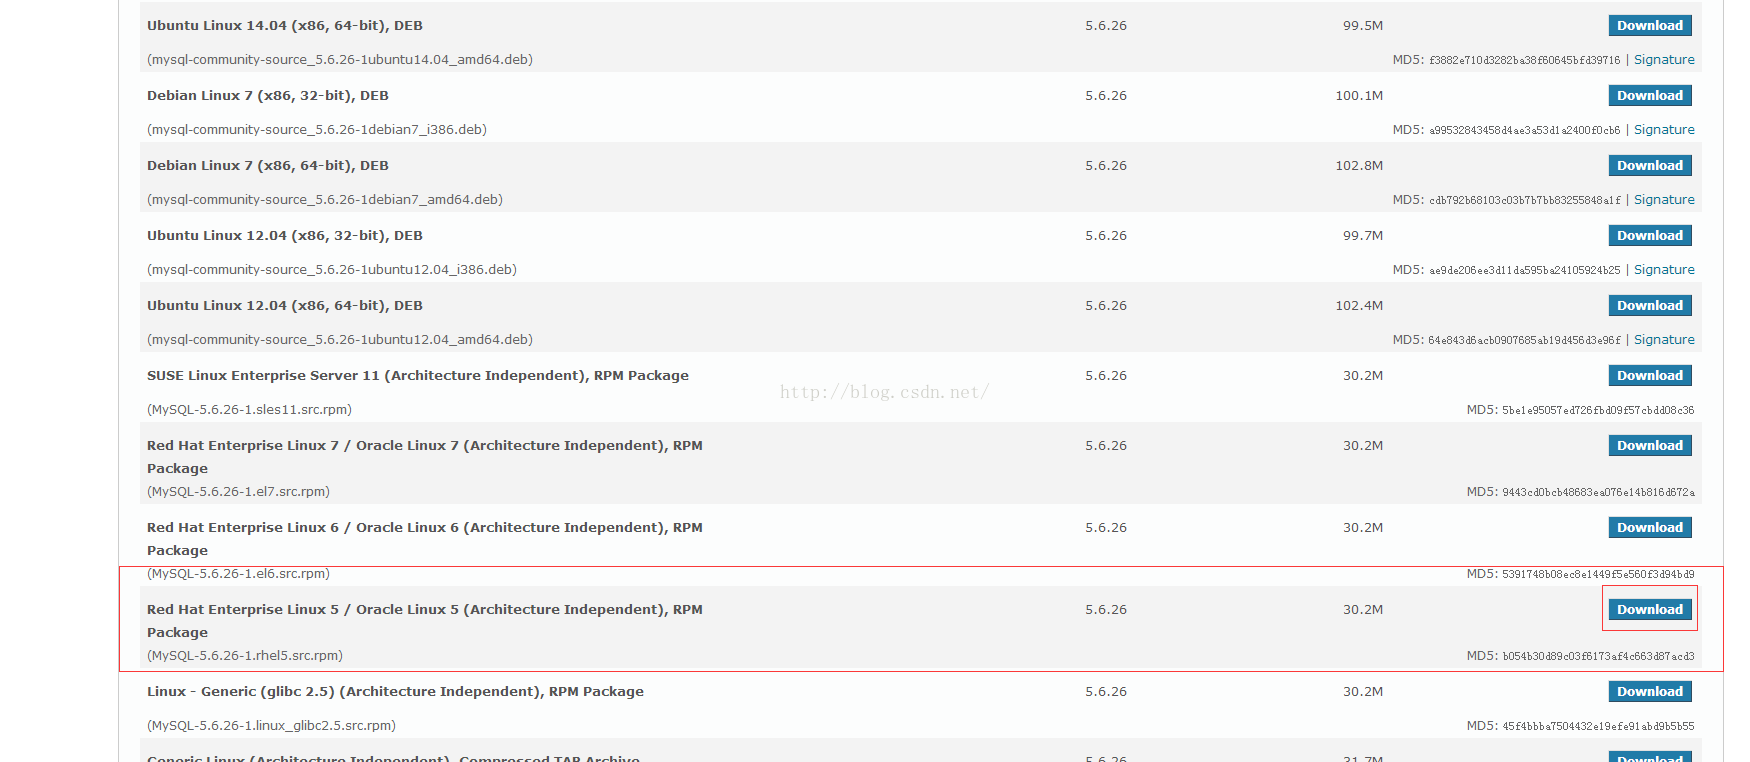The image size is (1750, 762).
Task: Click title 'Red Hat Enterprise Linux 6 / Oracle Linux 6'
Action: [425, 539]
